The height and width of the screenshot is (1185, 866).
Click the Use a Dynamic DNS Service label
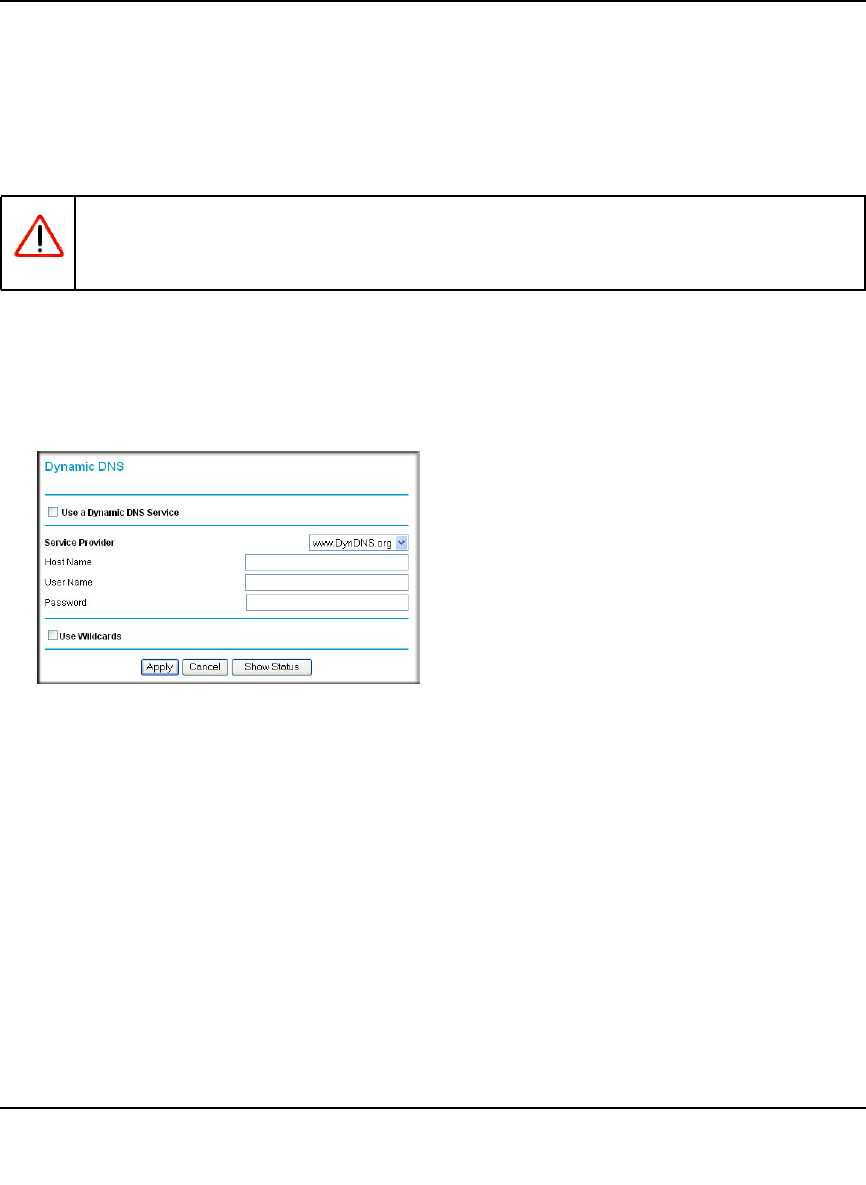[x=120, y=512]
